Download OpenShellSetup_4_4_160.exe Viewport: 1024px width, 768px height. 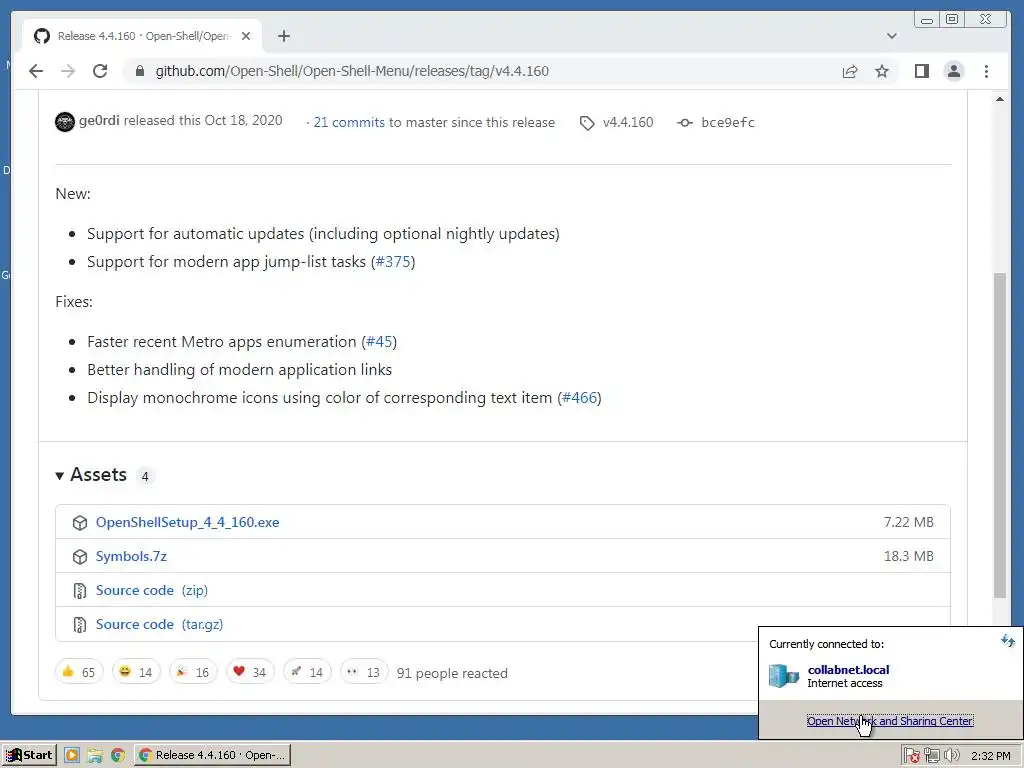point(187,522)
